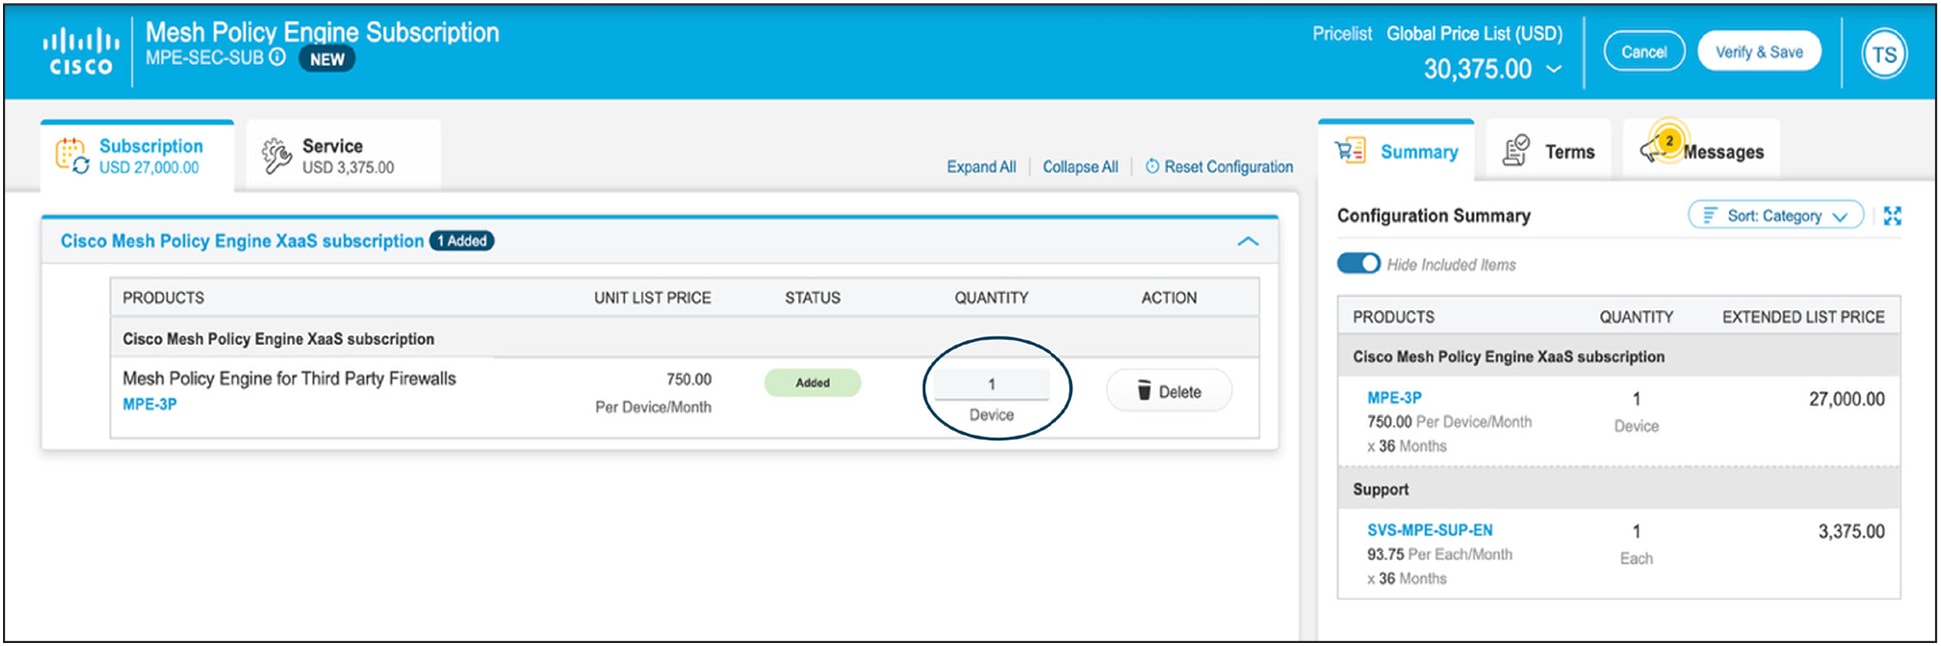Collapse the XaaS subscription section chevron
Image resolution: width=1941 pixels, height=646 pixels.
pyautogui.click(x=1247, y=241)
